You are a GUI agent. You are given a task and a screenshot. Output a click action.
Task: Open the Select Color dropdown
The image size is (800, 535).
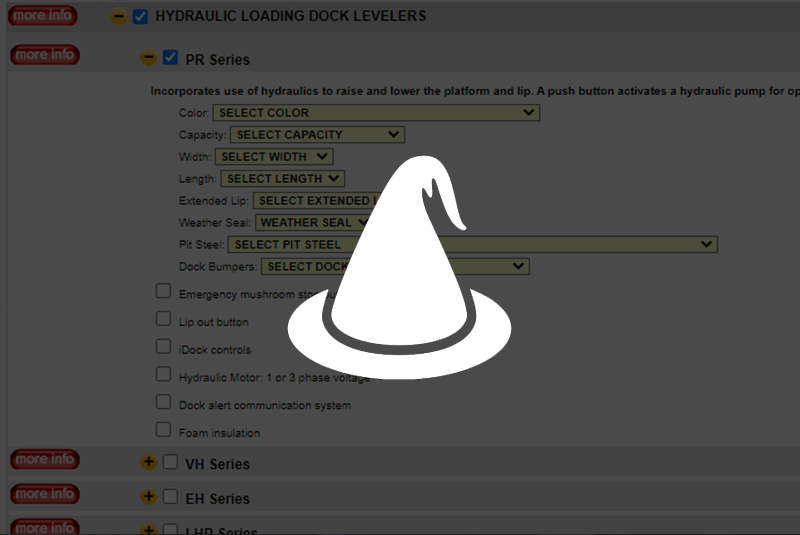376,113
